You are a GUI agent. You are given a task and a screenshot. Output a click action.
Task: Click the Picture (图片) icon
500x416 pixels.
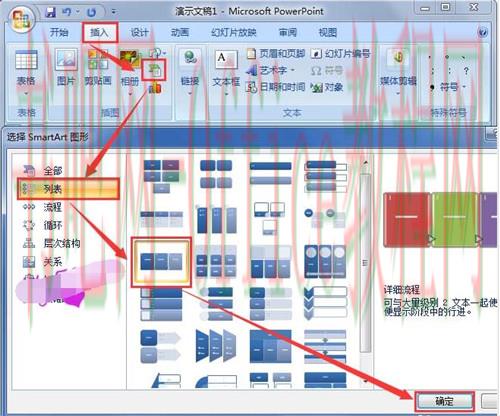(66, 59)
